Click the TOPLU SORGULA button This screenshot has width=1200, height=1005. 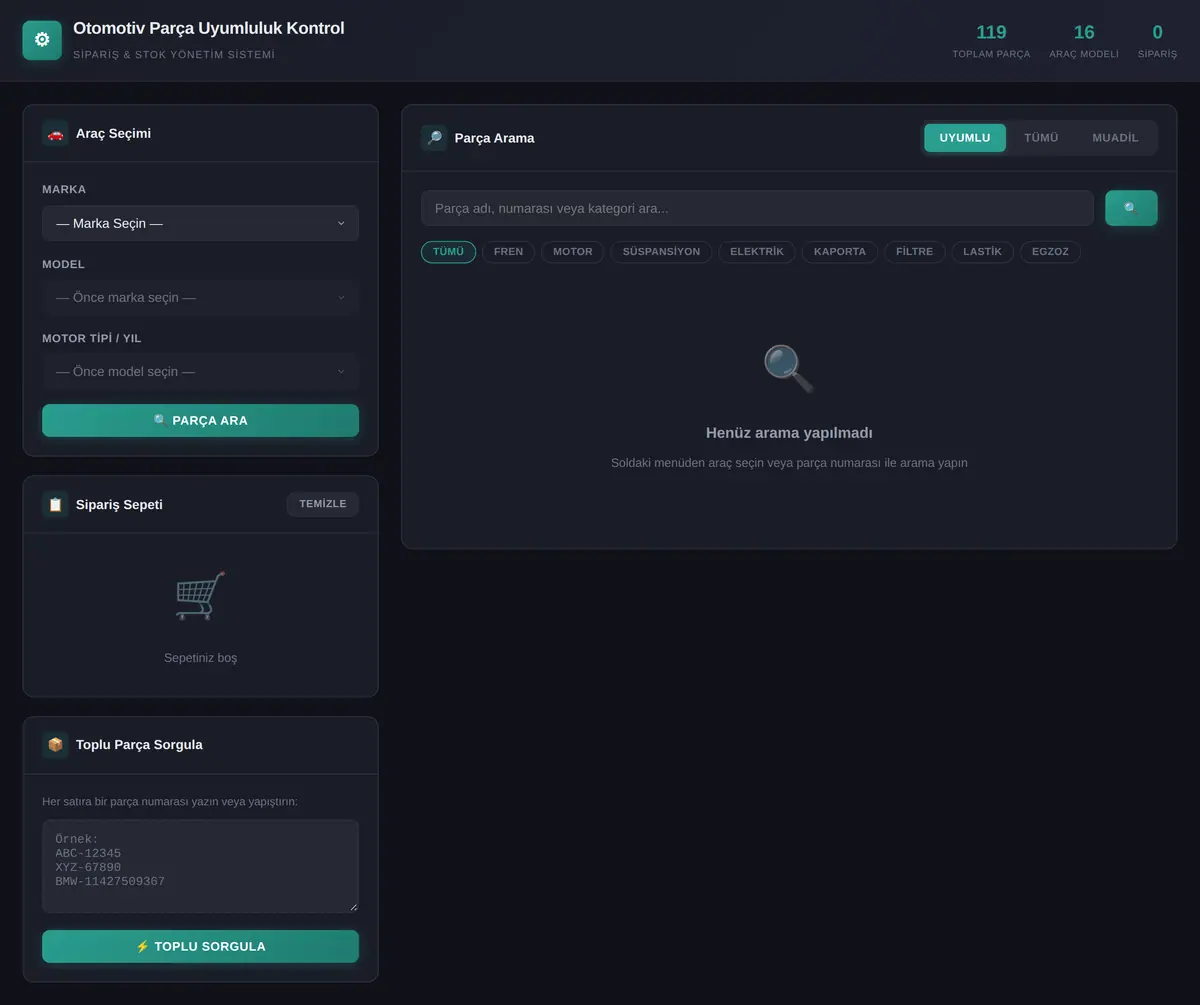pyautogui.click(x=200, y=947)
